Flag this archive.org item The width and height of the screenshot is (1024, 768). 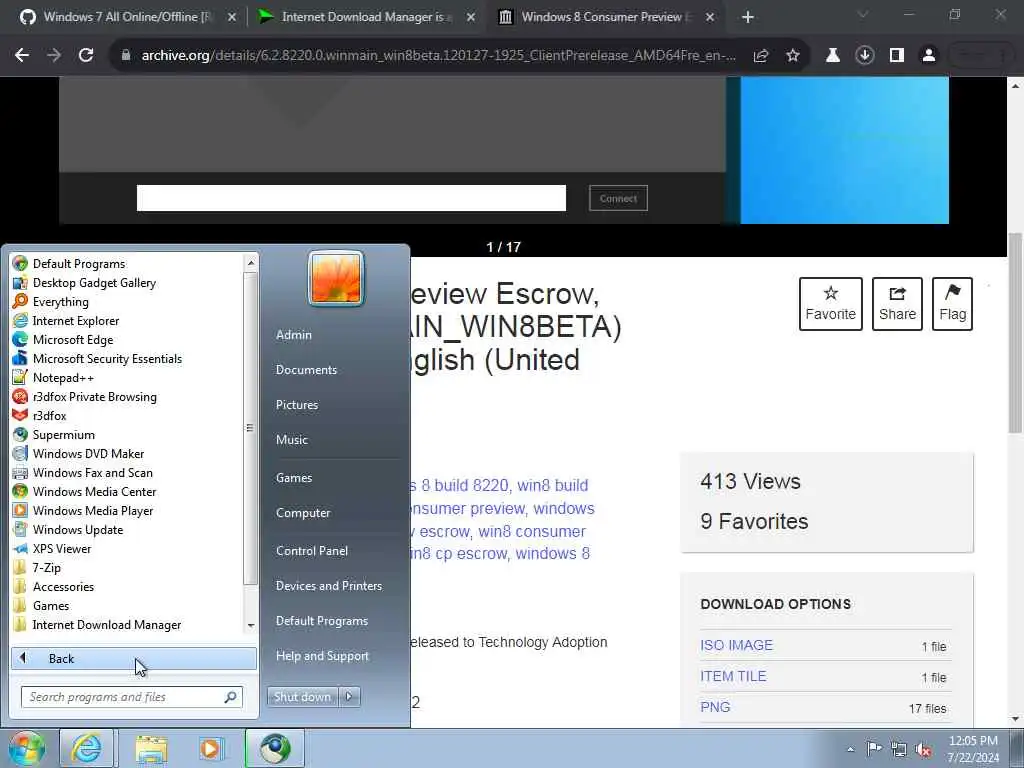pyautogui.click(x=952, y=304)
